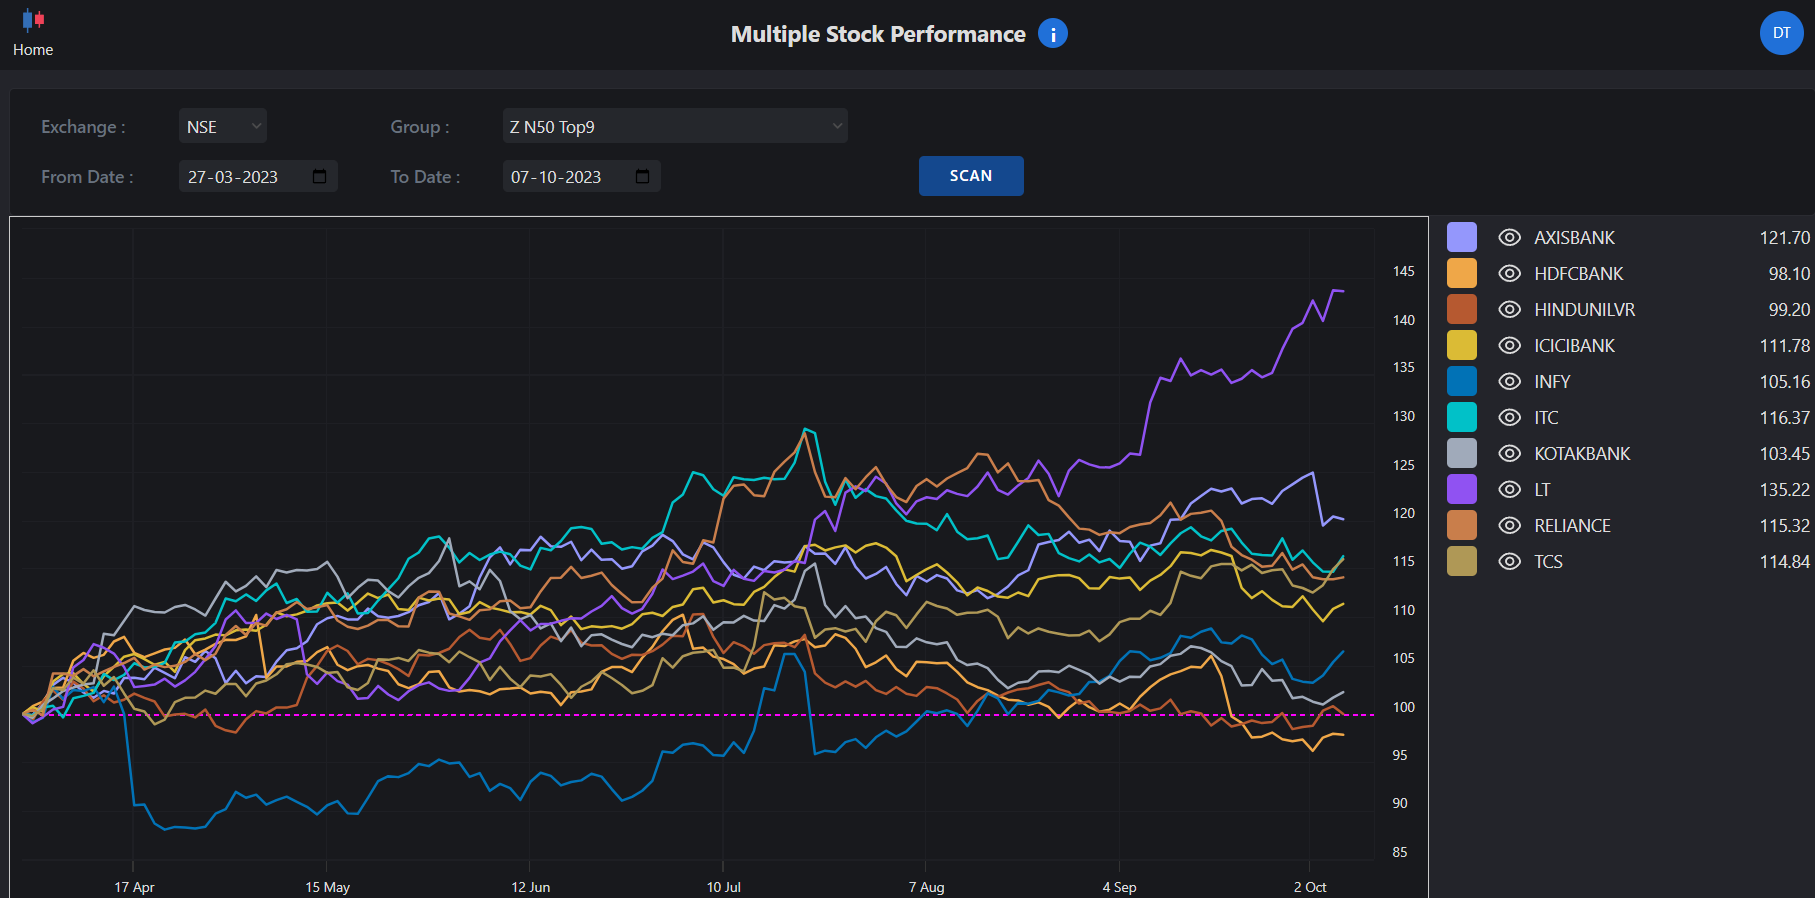Click the LT value 135.22
Image resolution: width=1815 pixels, height=898 pixels.
pyautogui.click(x=1785, y=490)
